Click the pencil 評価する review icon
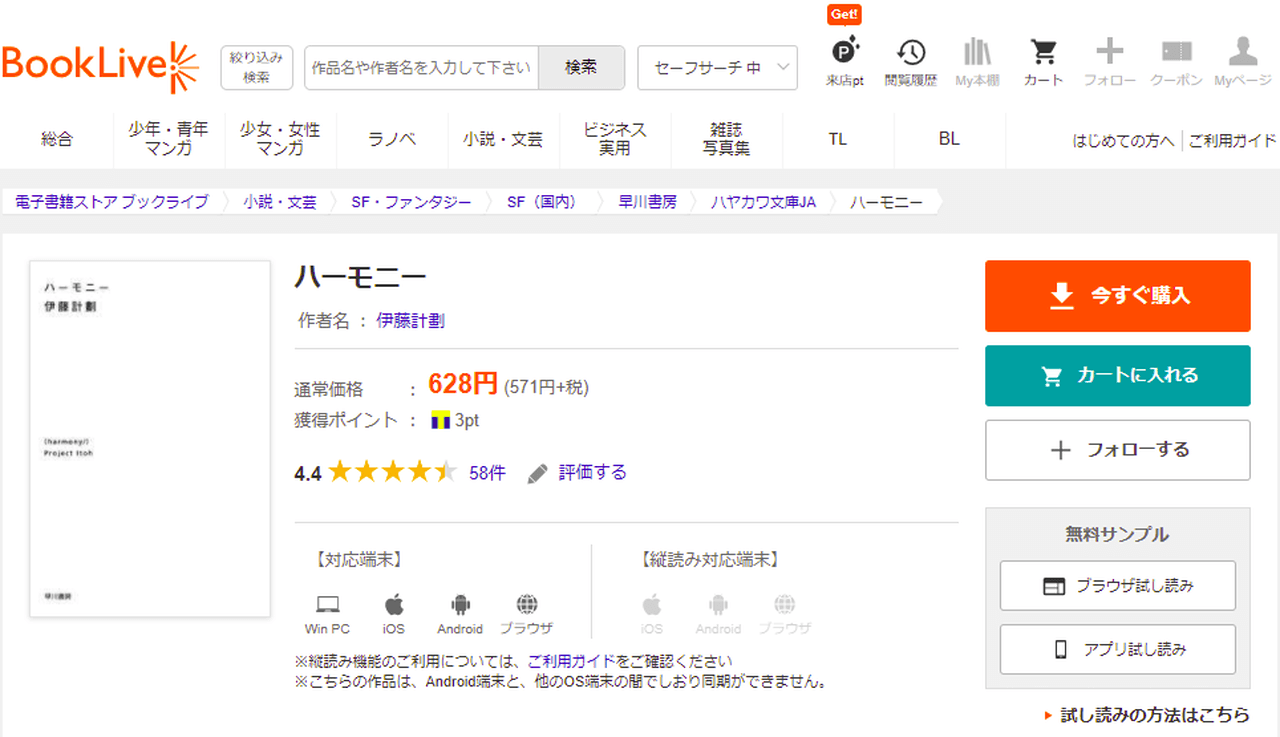This screenshot has width=1280, height=737. pyautogui.click(x=538, y=473)
